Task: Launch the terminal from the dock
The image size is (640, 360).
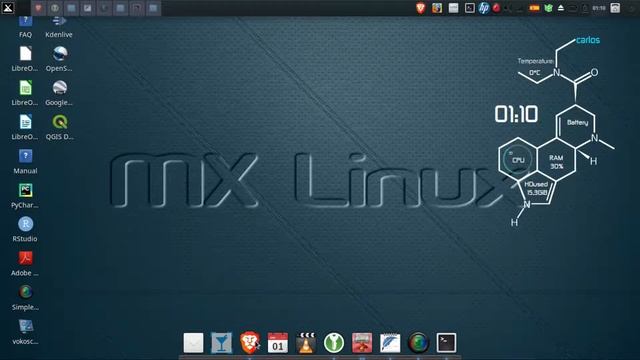Action: 447,342
